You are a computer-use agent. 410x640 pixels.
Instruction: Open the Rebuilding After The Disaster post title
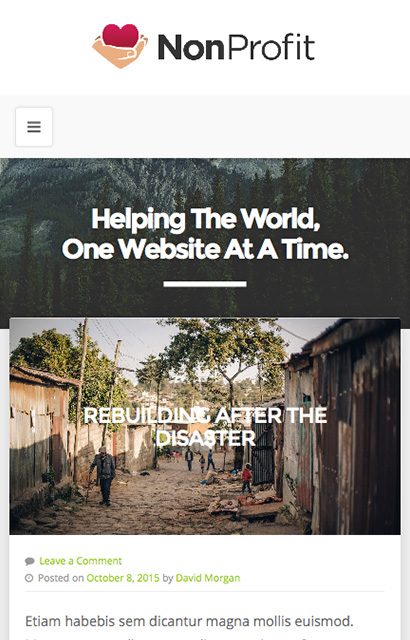pos(205,427)
